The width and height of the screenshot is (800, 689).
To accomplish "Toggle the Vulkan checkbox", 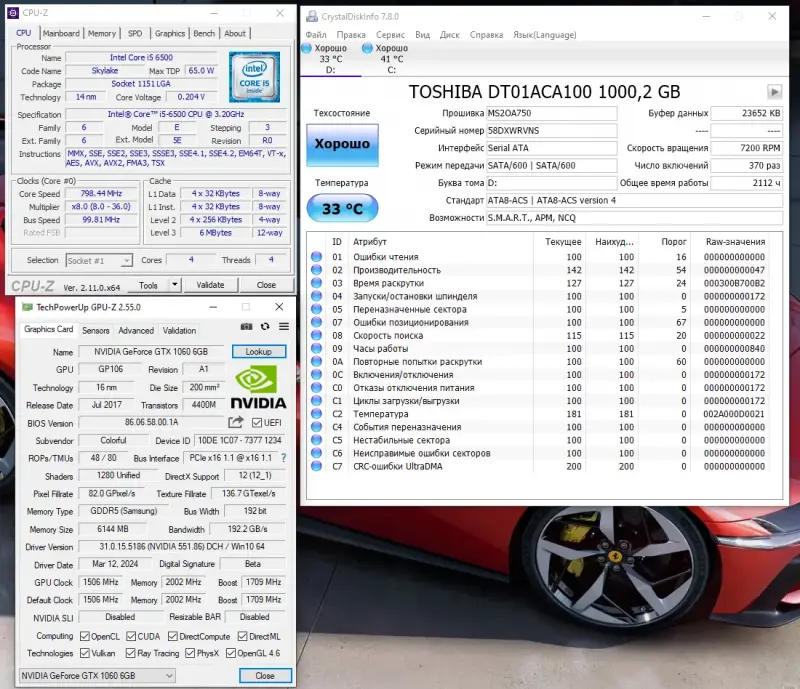I will pyautogui.click(x=85, y=653).
